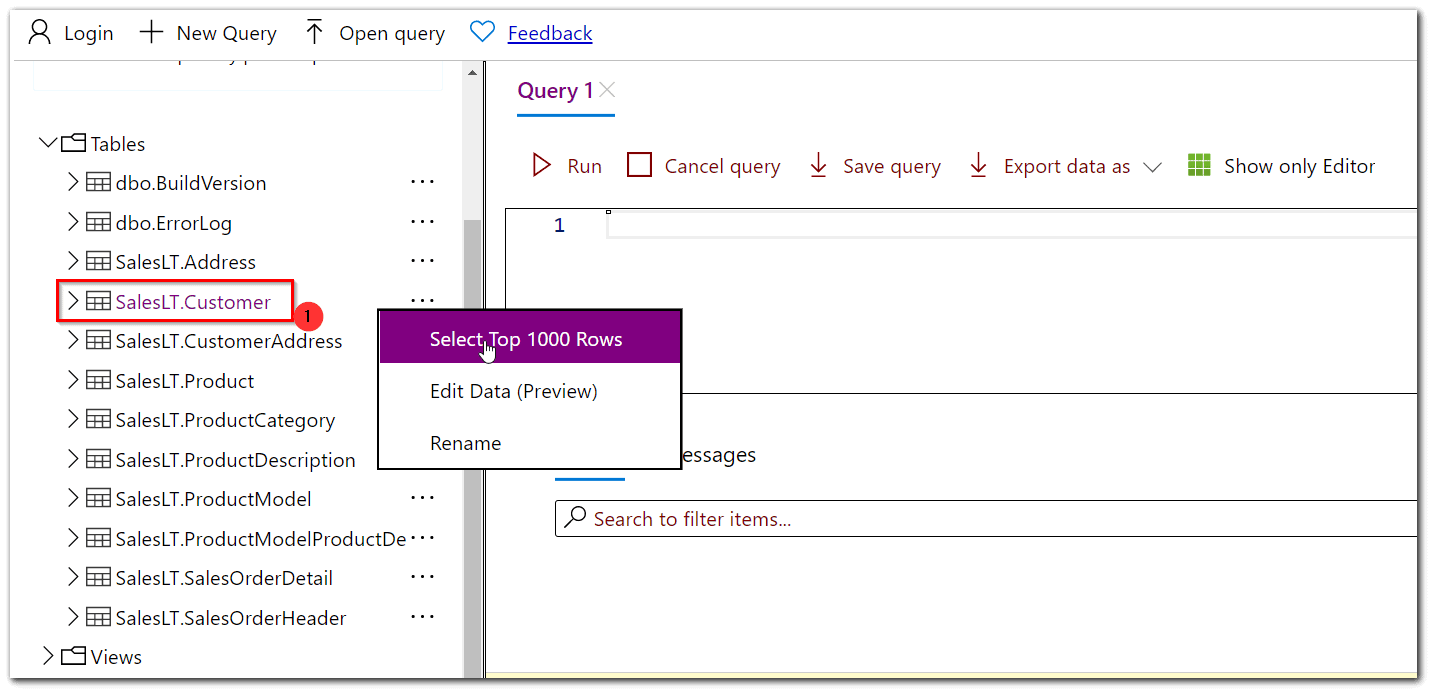Open ellipsis menu for SalesLT.Address table
The height and width of the screenshot is (696, 1435).
pos(422,260)
